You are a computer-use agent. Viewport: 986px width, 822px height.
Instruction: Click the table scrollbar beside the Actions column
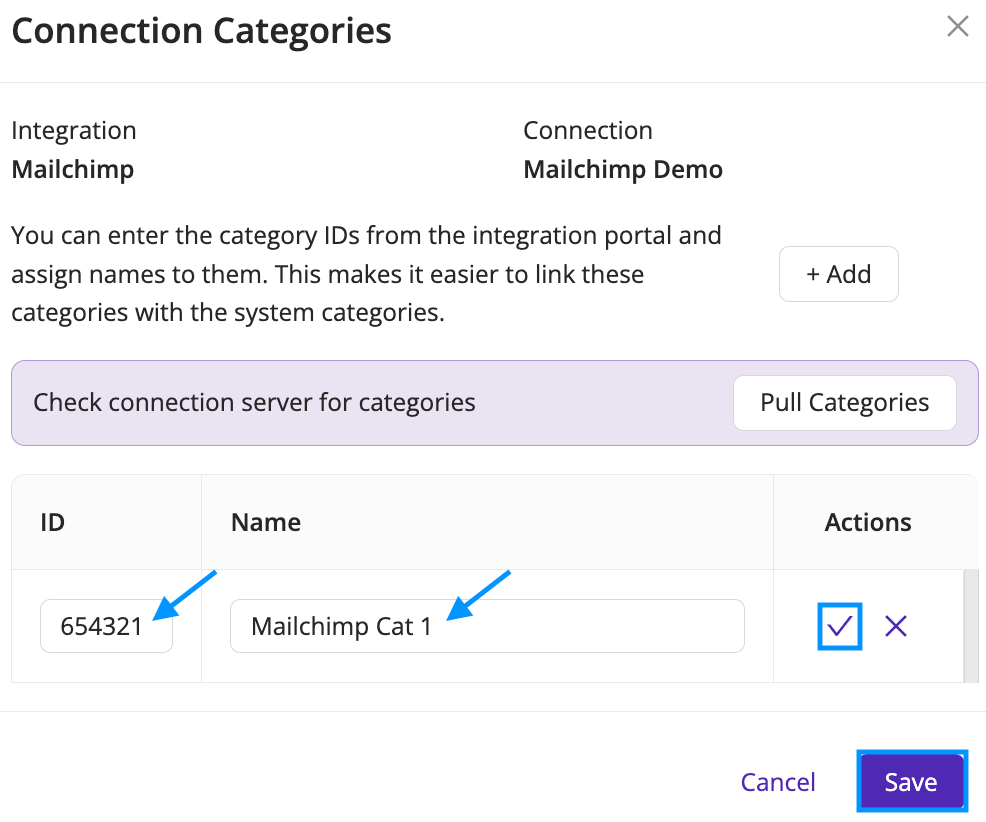pos(970,626)
